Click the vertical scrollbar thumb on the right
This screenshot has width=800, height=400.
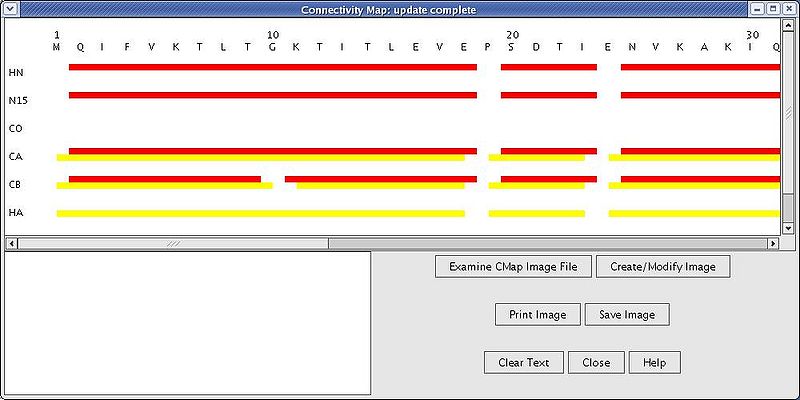tap(788, 210)
